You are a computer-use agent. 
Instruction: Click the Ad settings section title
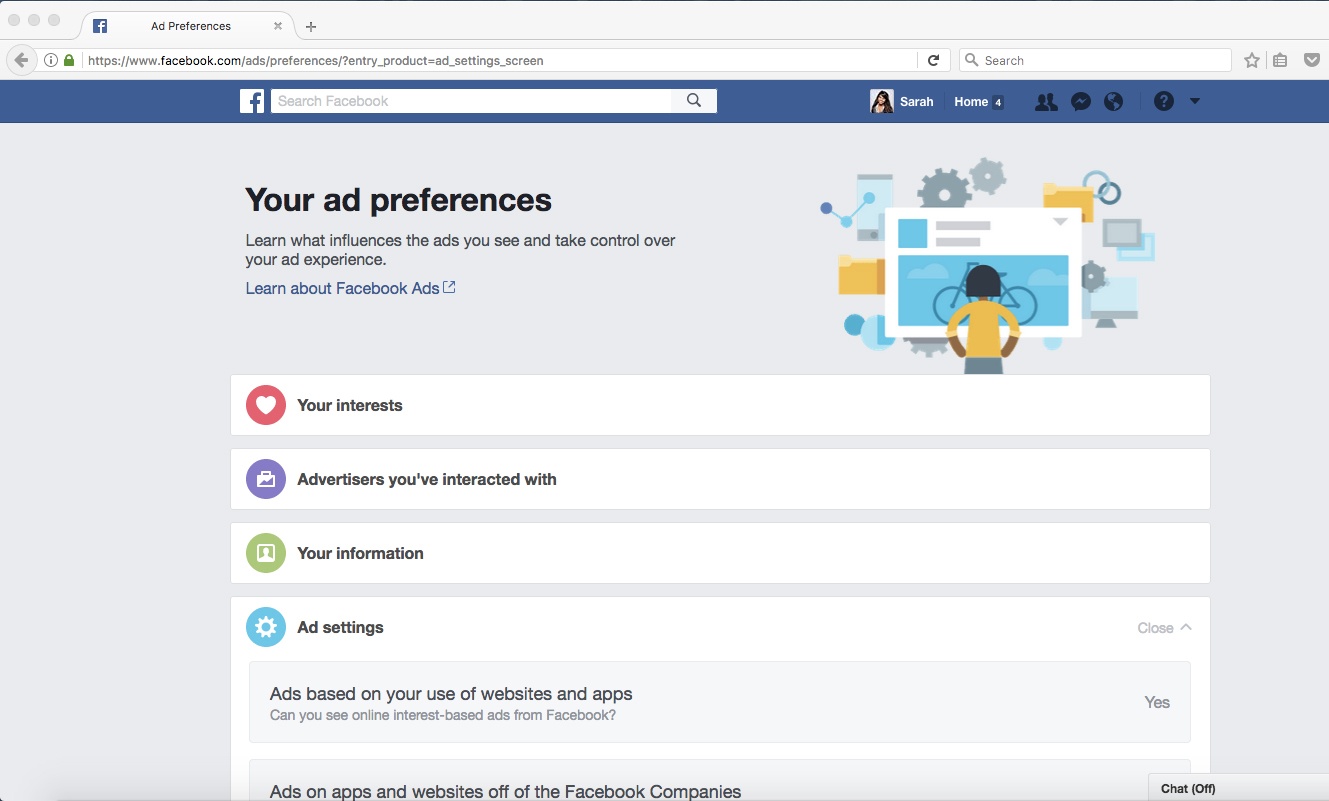pyautogui.click(x=340, y=627)
